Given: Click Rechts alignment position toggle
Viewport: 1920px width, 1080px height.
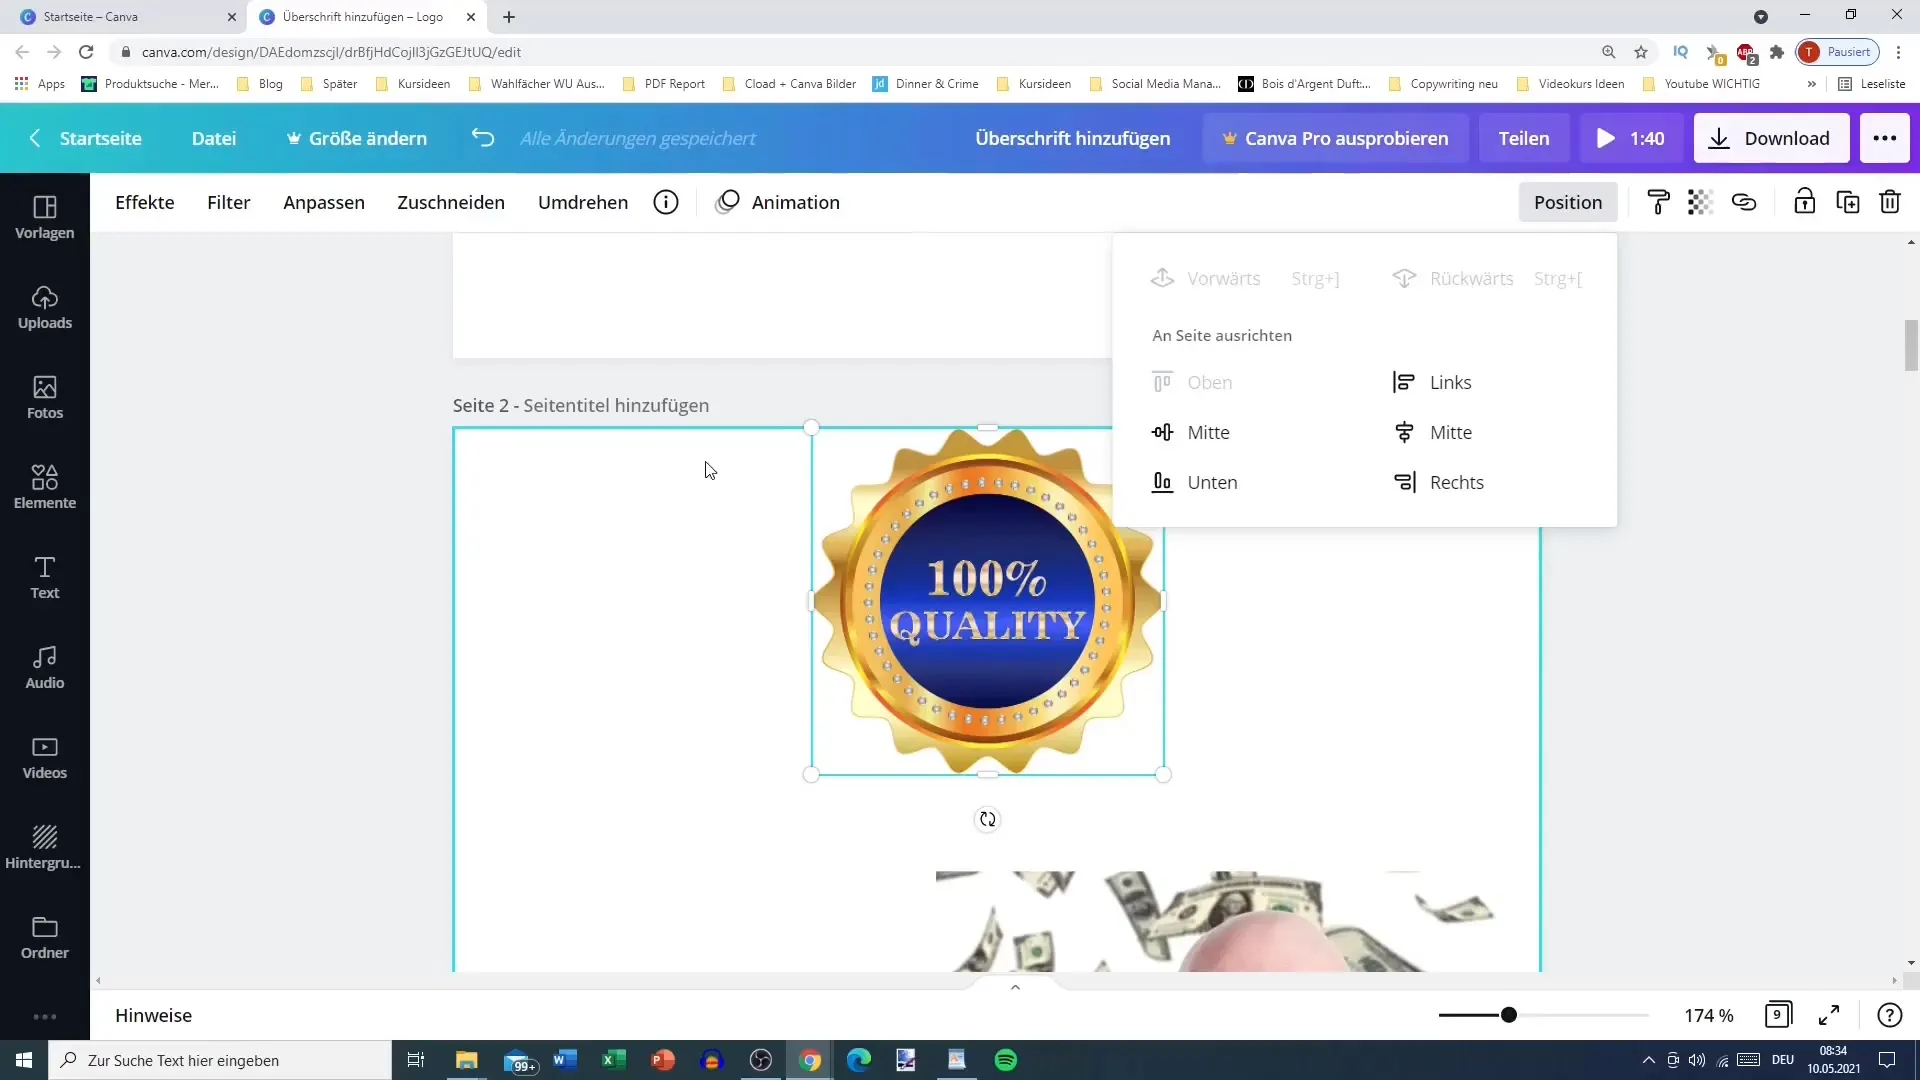Looking at the screenshot, I should click(x=1457, y=481).
